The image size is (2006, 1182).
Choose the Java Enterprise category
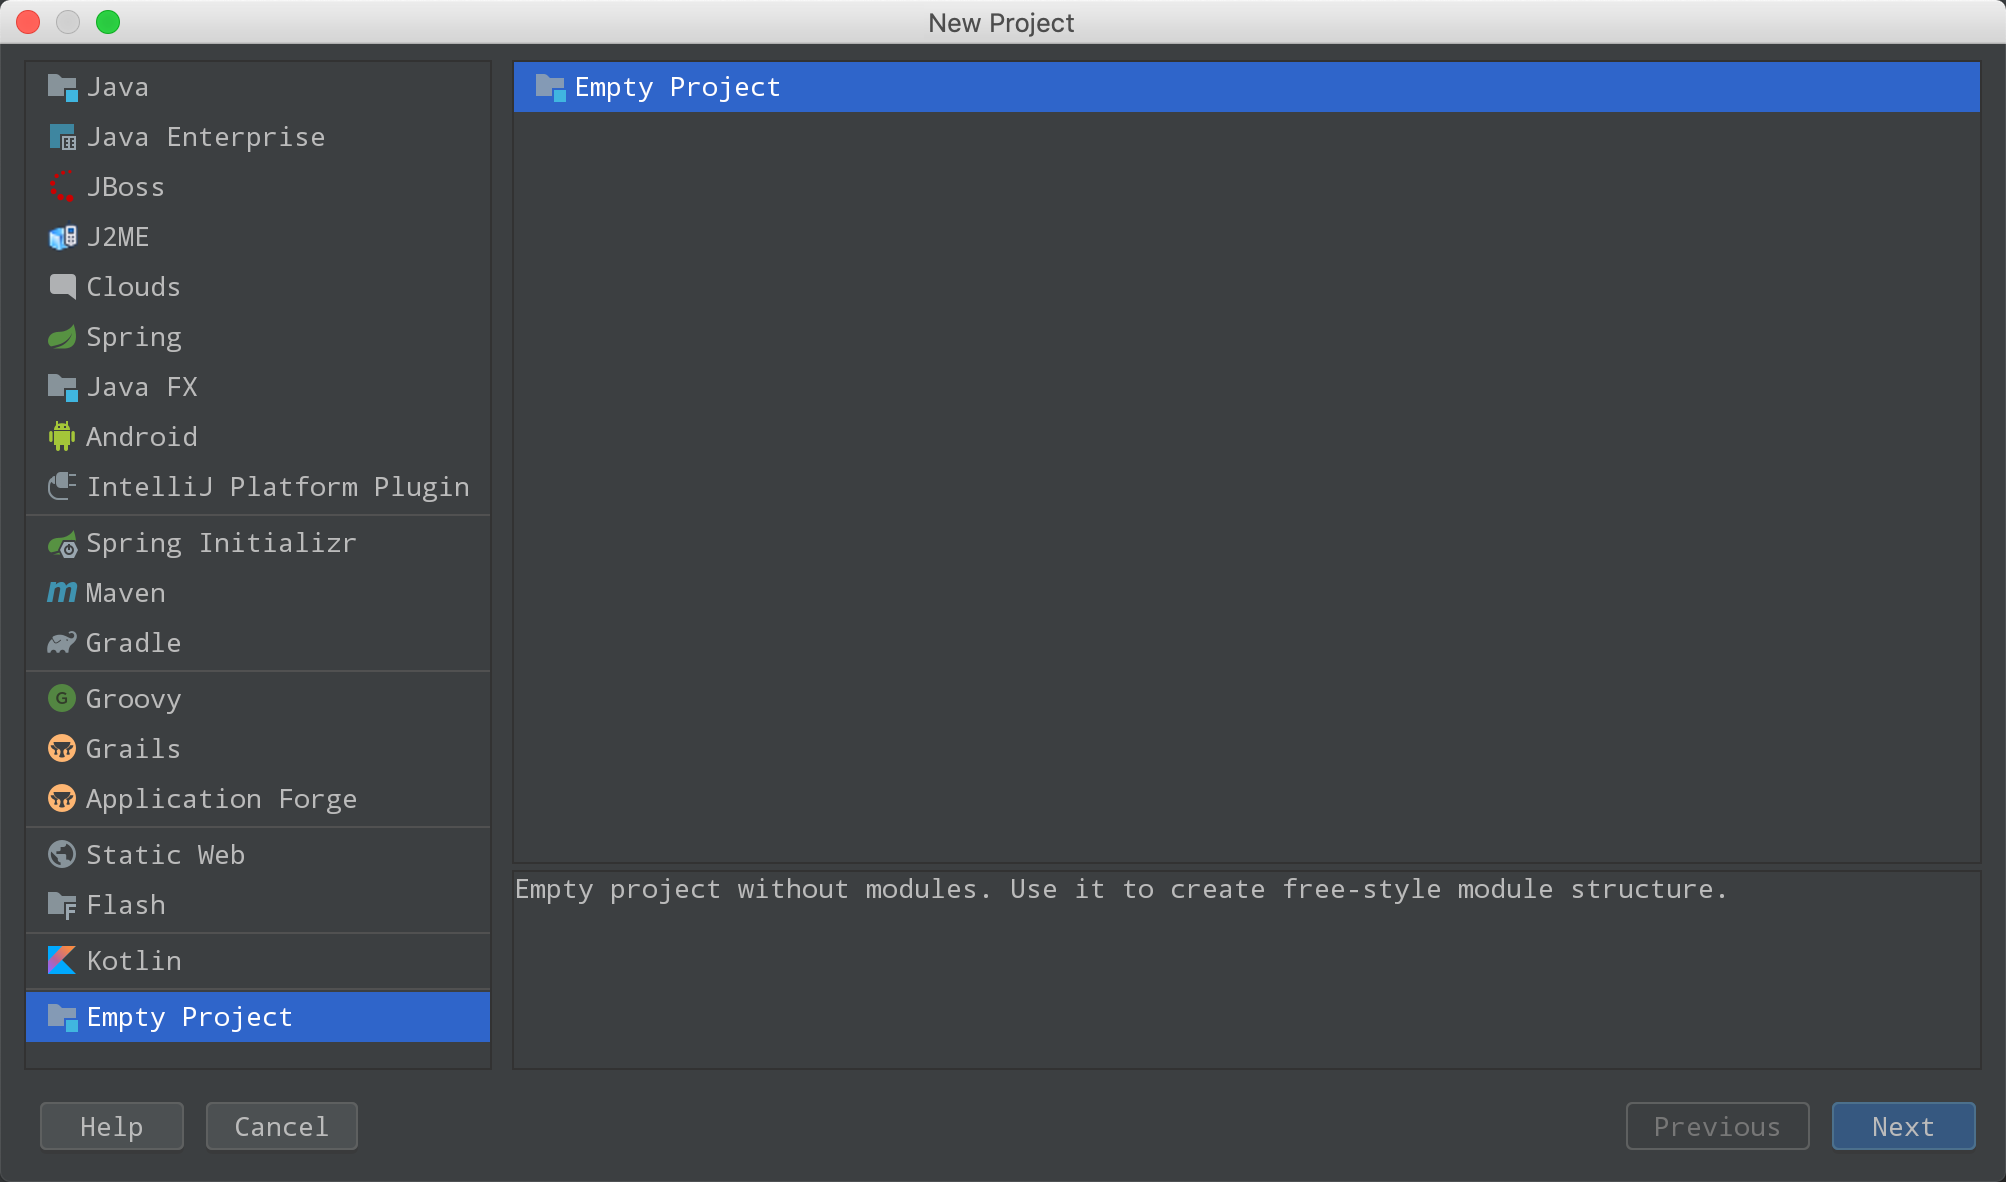(205, 137)
